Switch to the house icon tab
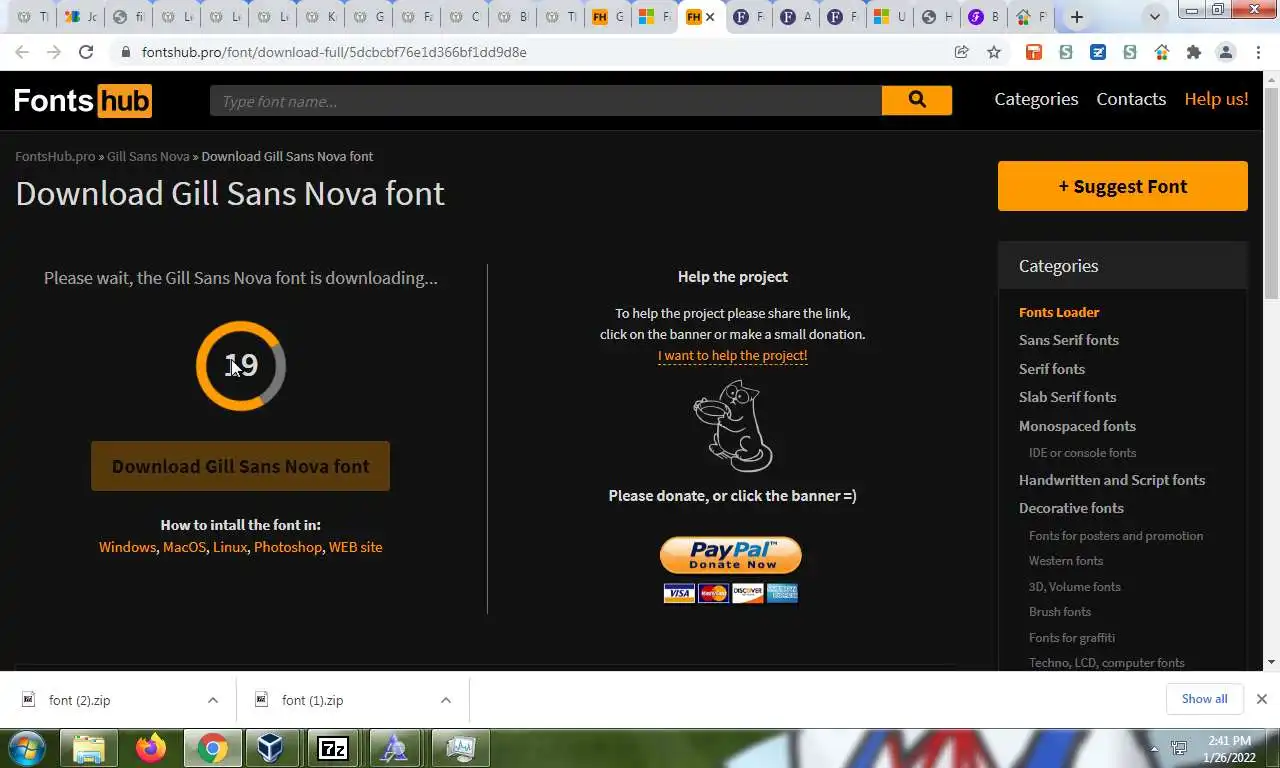The image size is (1280, 768). coord(1031,17)
